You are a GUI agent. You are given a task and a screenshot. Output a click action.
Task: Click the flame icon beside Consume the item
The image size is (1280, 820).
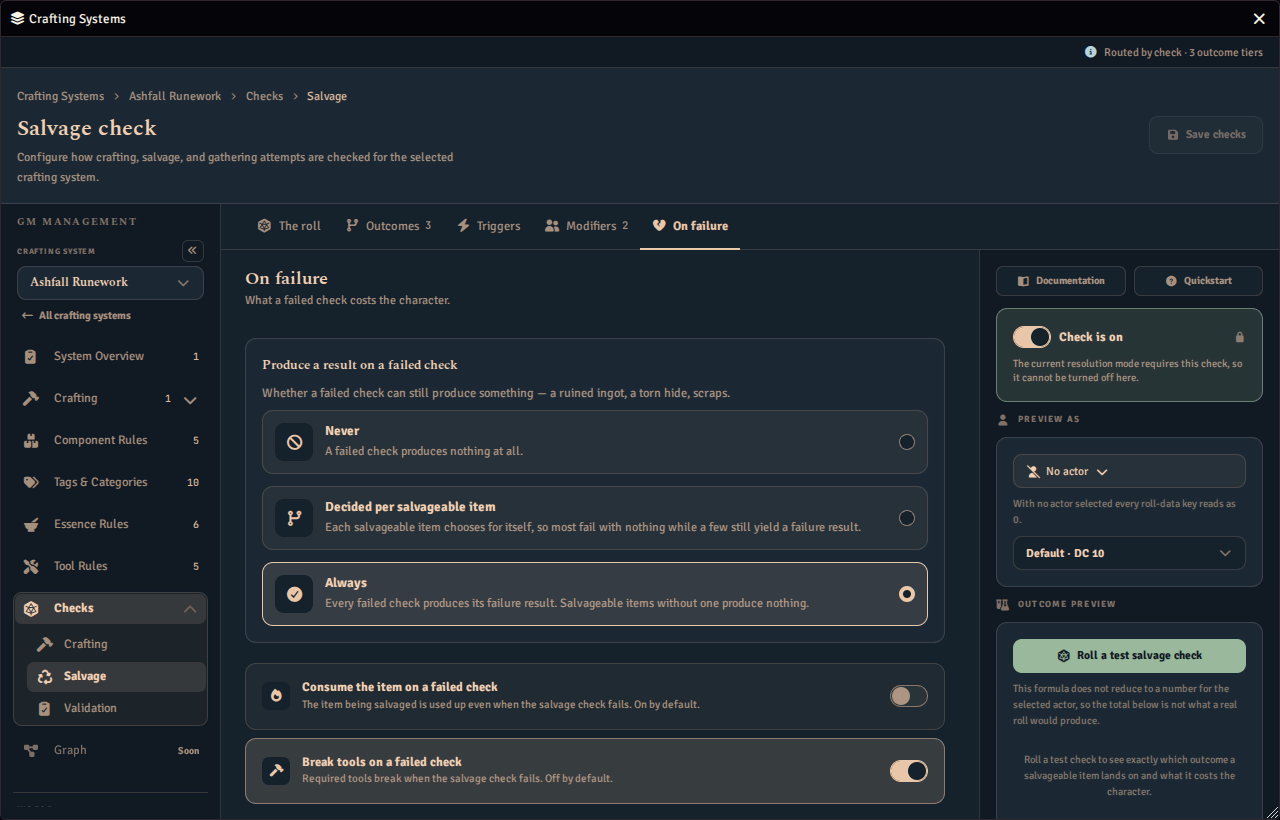(276, 696)
